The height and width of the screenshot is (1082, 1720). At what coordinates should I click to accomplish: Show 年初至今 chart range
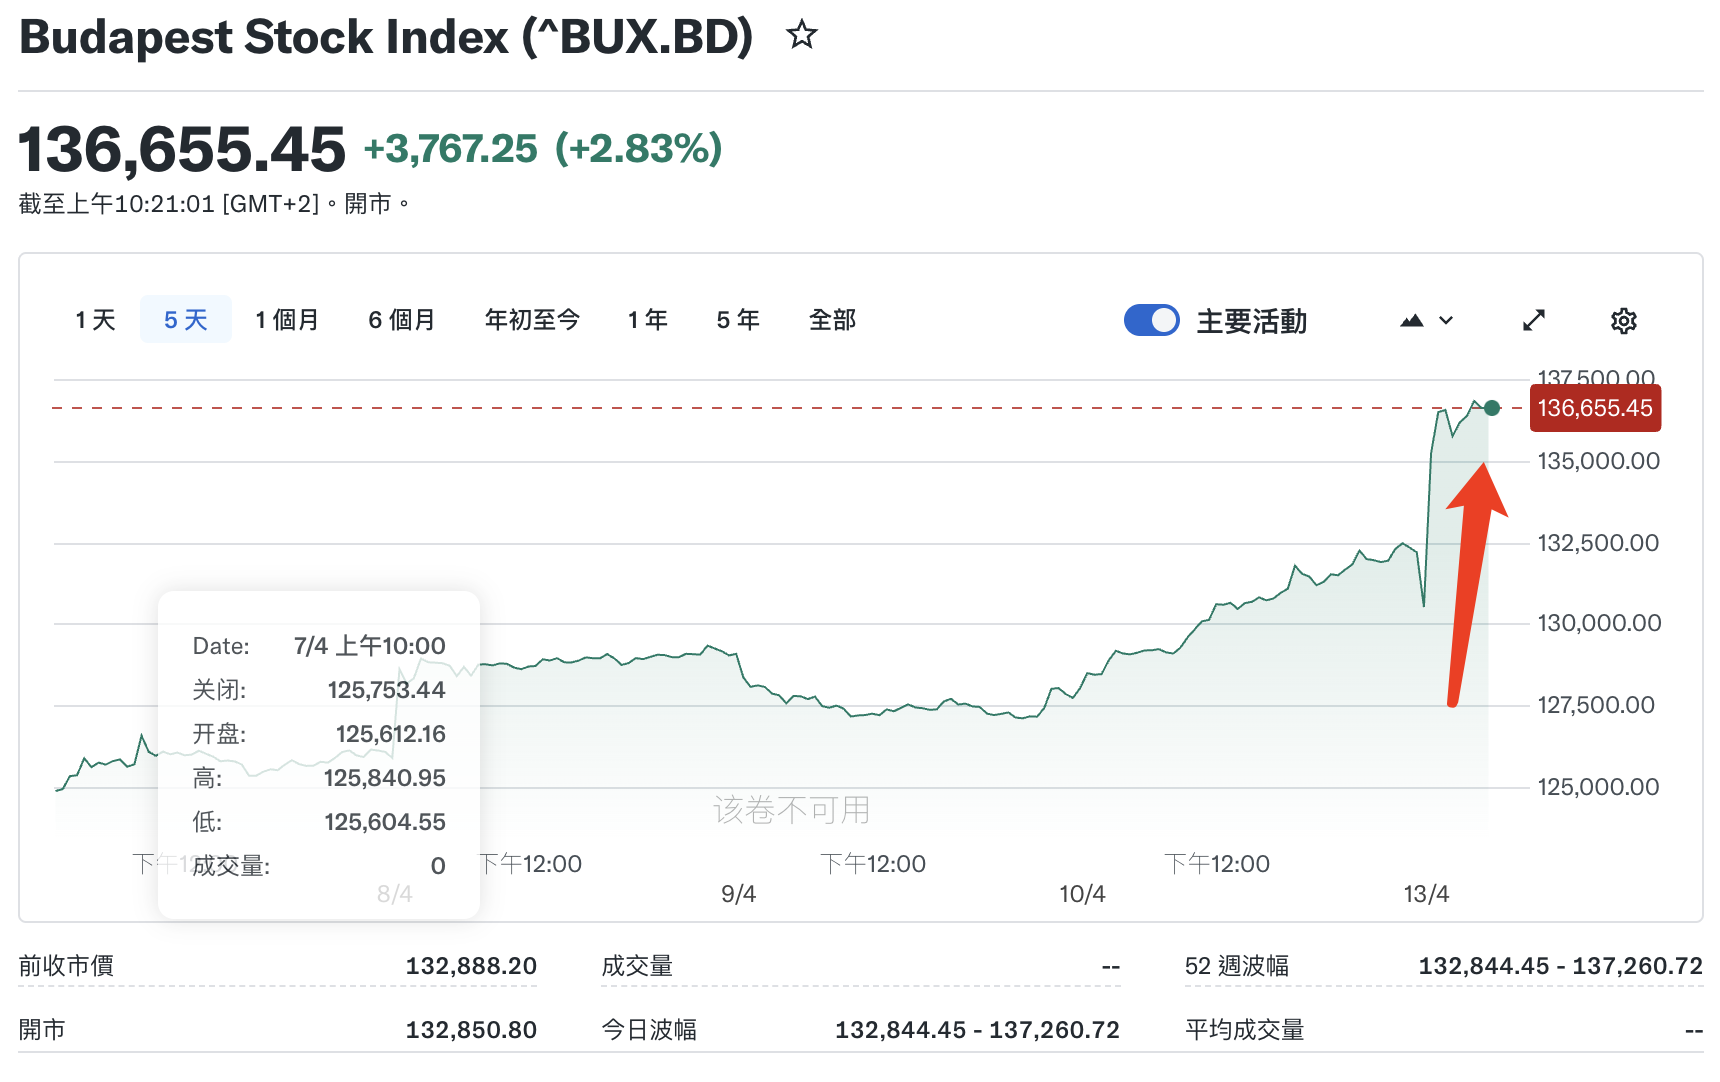(532, 320)
